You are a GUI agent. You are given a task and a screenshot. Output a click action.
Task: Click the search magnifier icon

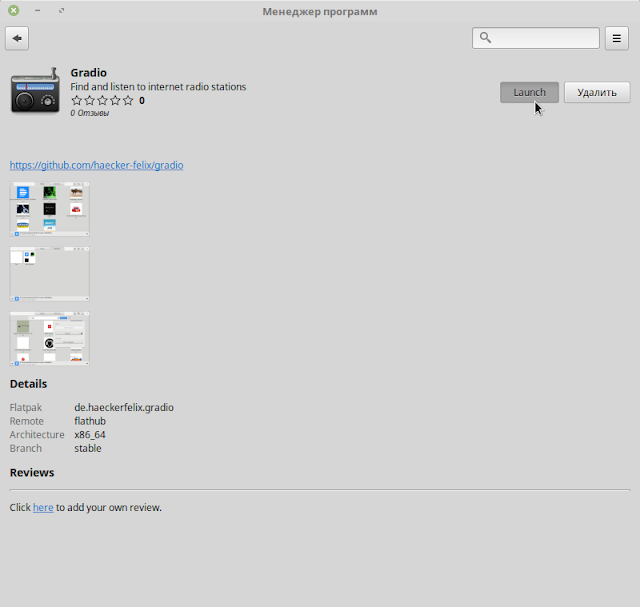(485, 38)
